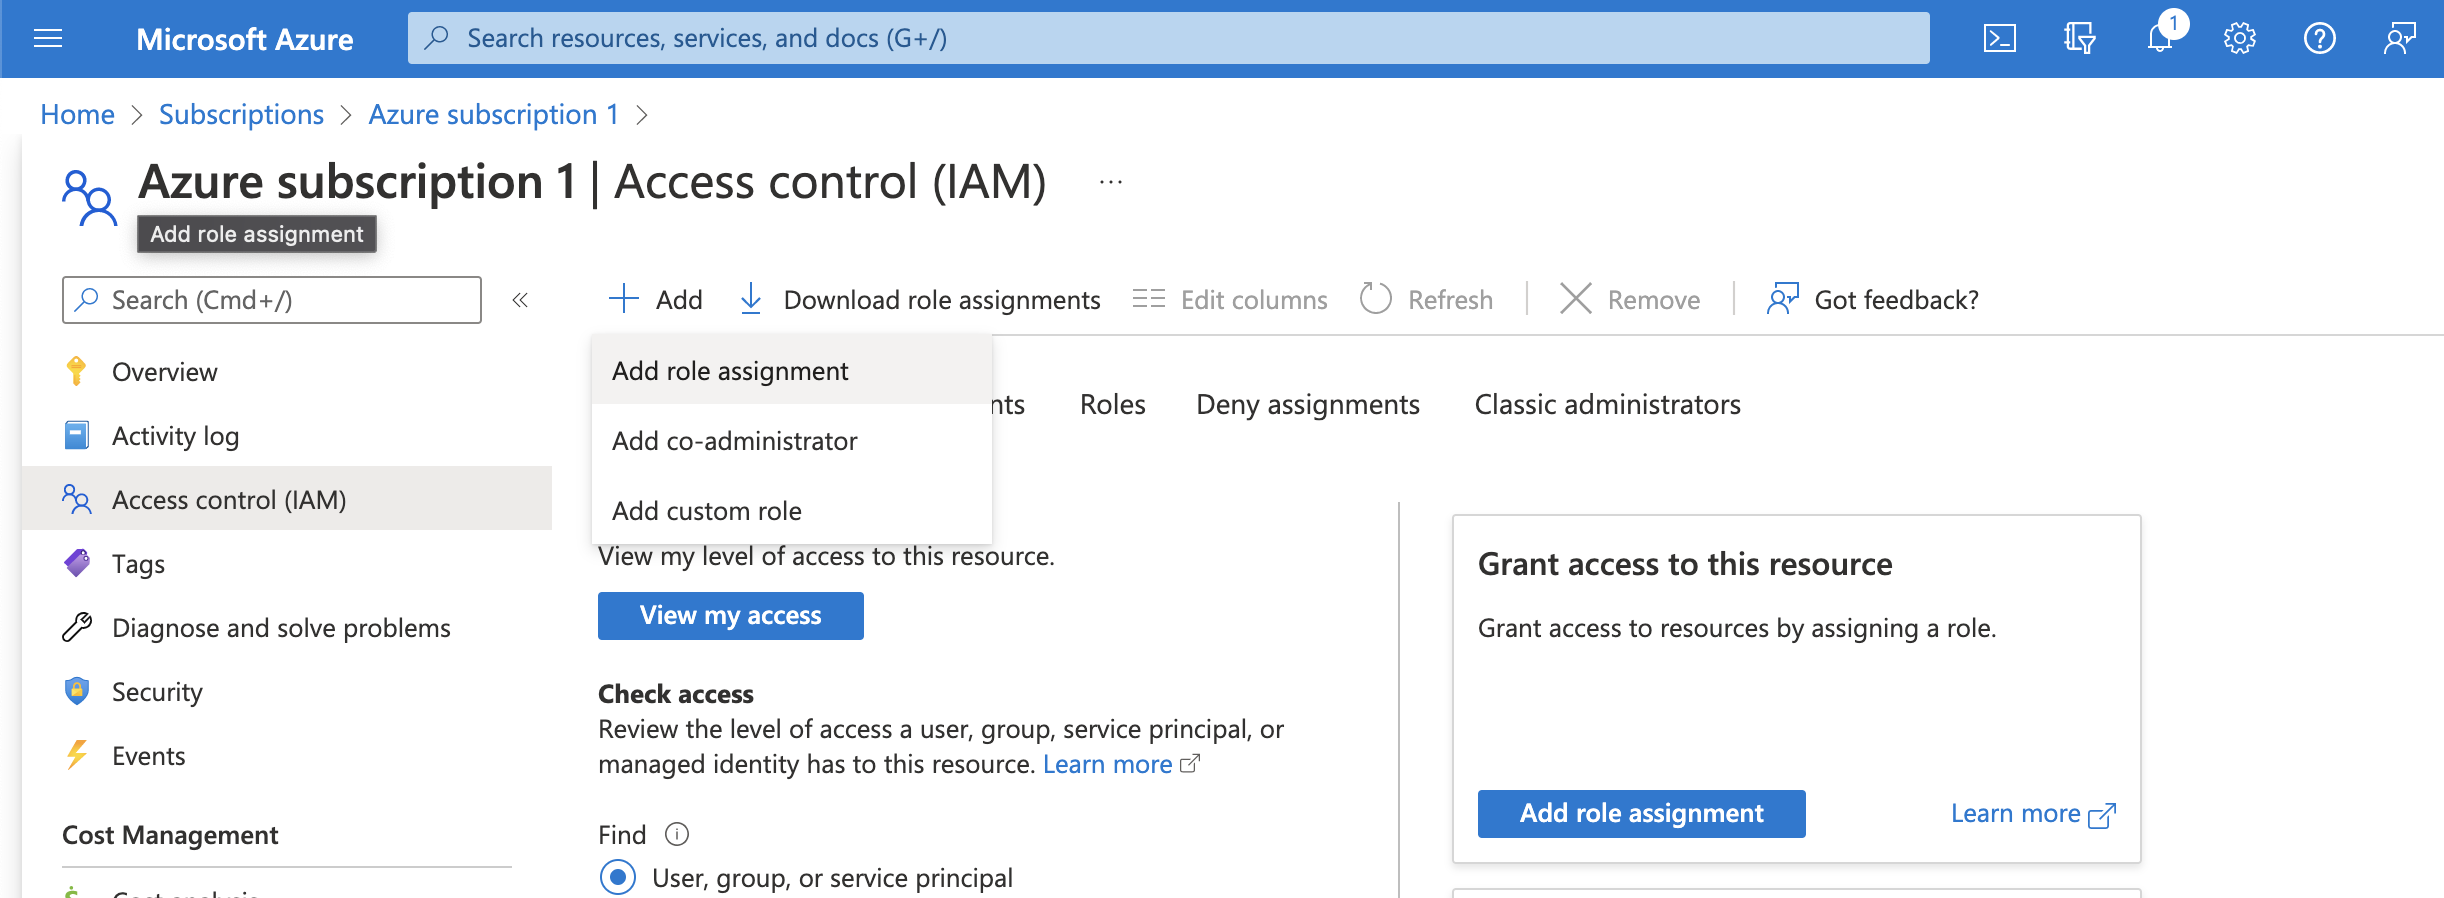
Task: Open the notifications bell
Action: [x=2159, y=39]
